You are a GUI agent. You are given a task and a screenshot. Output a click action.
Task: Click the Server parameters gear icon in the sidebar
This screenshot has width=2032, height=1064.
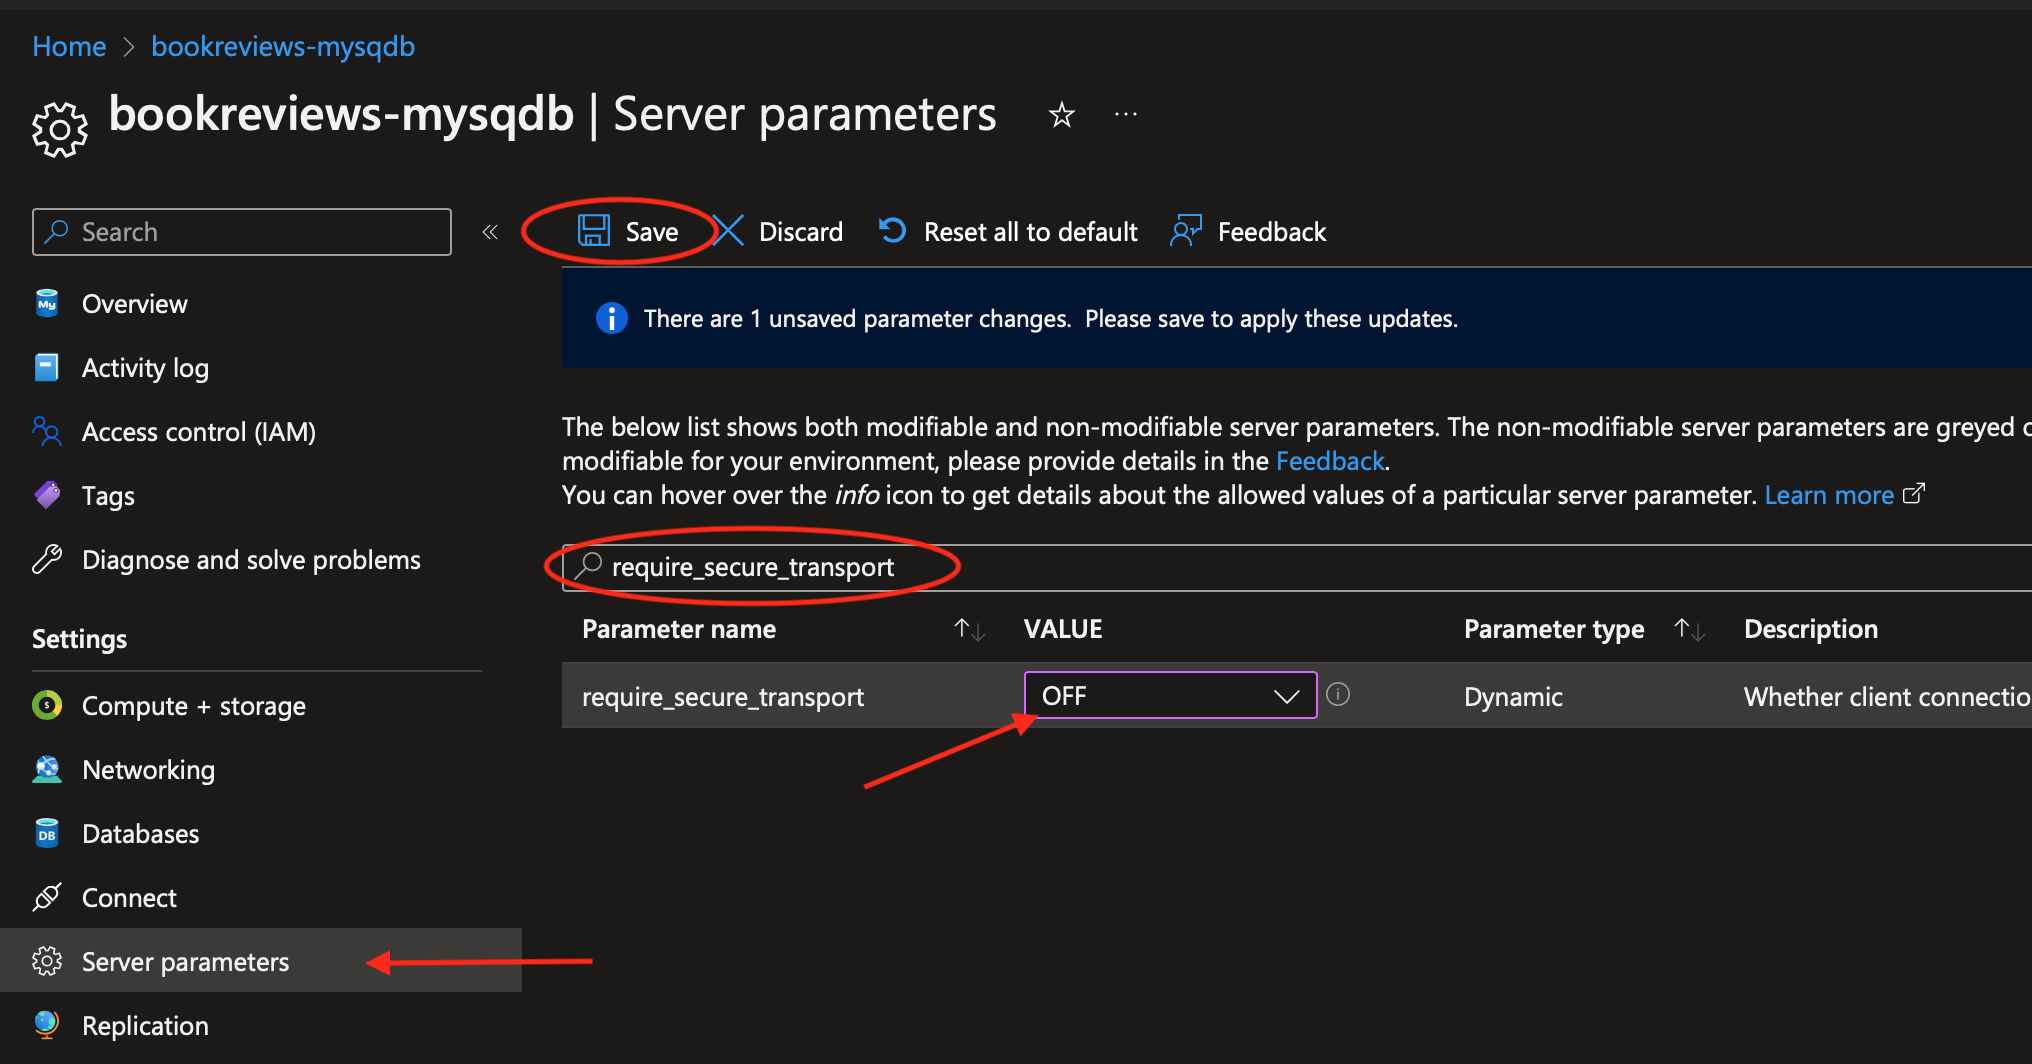pos(47,961)
